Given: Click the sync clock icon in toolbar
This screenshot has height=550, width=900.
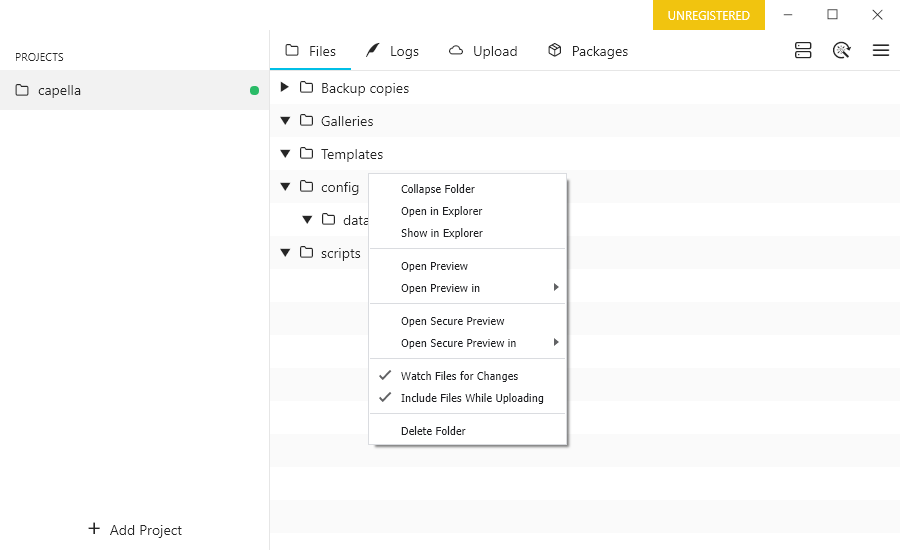Looking at the screenshot, I should pyautogui.click(x=842, y=50).
